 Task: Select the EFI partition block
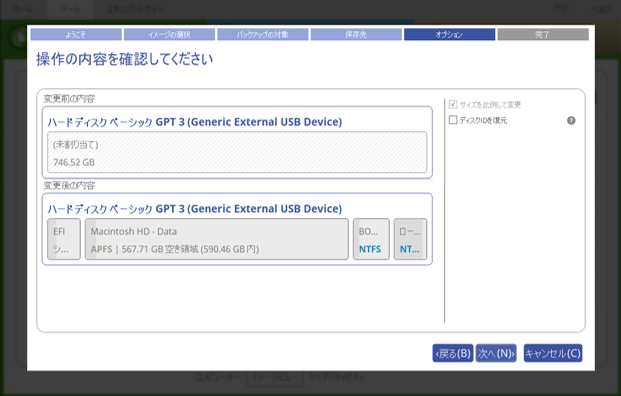64,239
